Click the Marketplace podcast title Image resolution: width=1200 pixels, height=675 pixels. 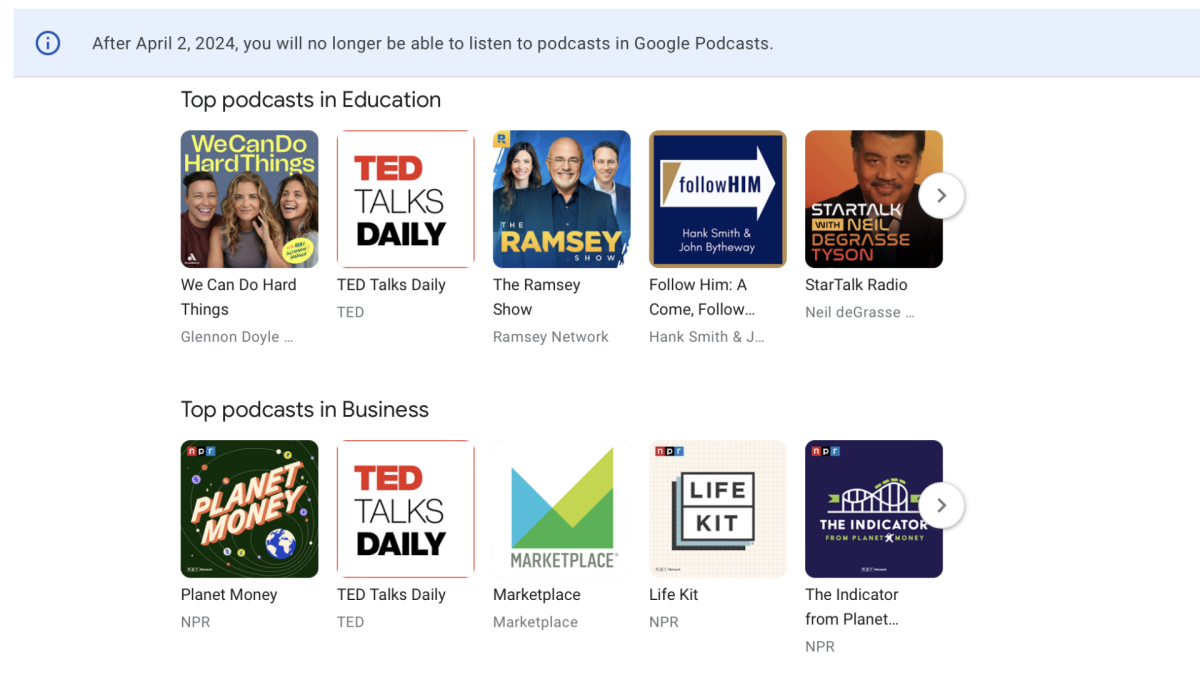tap(536, 595)
